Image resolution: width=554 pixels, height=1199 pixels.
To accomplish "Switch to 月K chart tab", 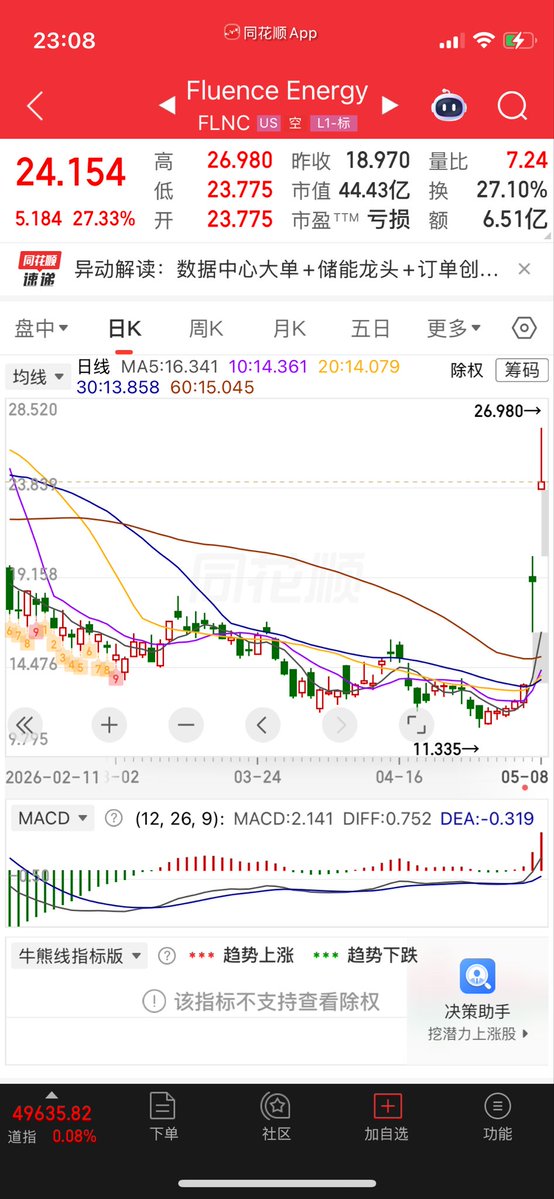I will click(288, 329).
